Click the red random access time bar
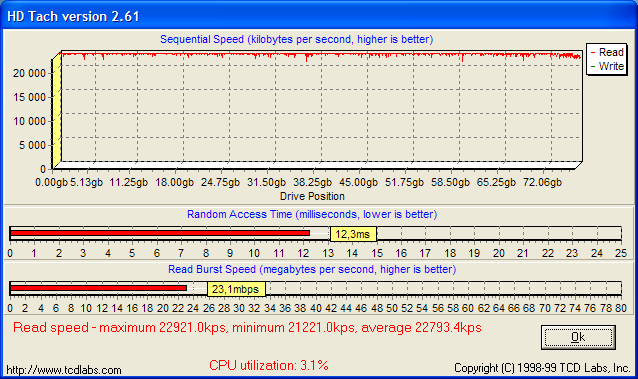 [160, 233]
